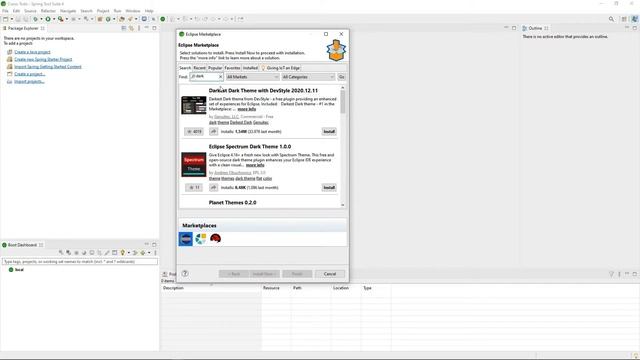Click Create new Spring Starter Project link
The height and width of the screenshot is (360, 640).
pos(43,59)
